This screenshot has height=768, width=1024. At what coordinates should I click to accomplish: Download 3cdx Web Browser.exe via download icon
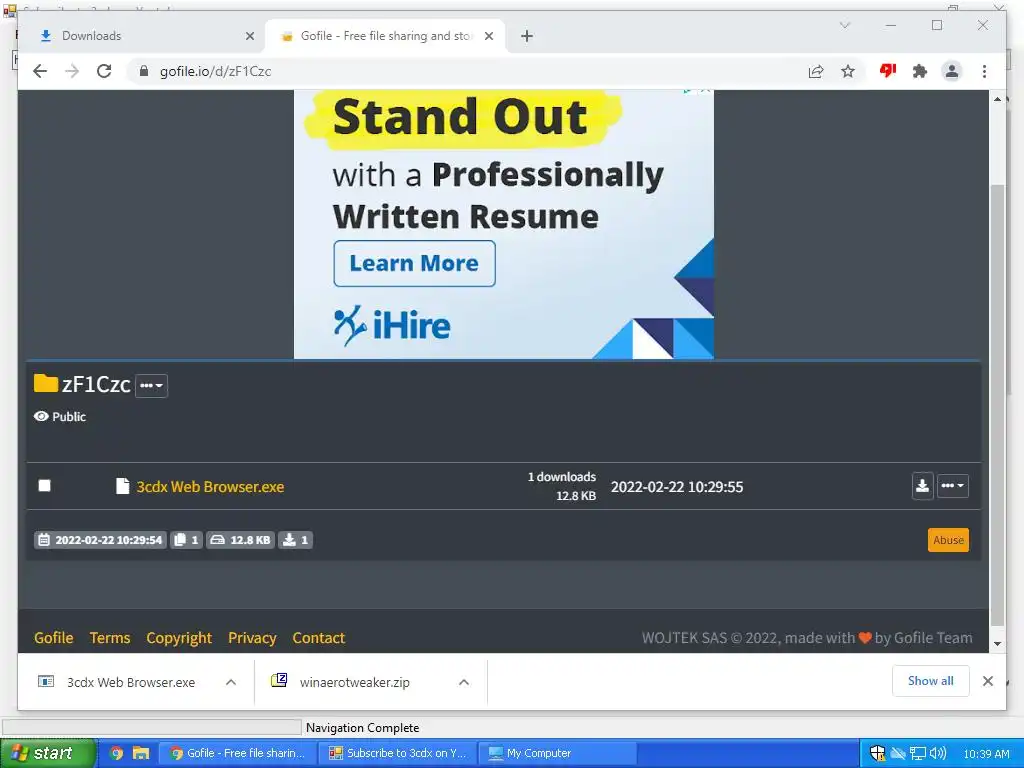(922, 486)
